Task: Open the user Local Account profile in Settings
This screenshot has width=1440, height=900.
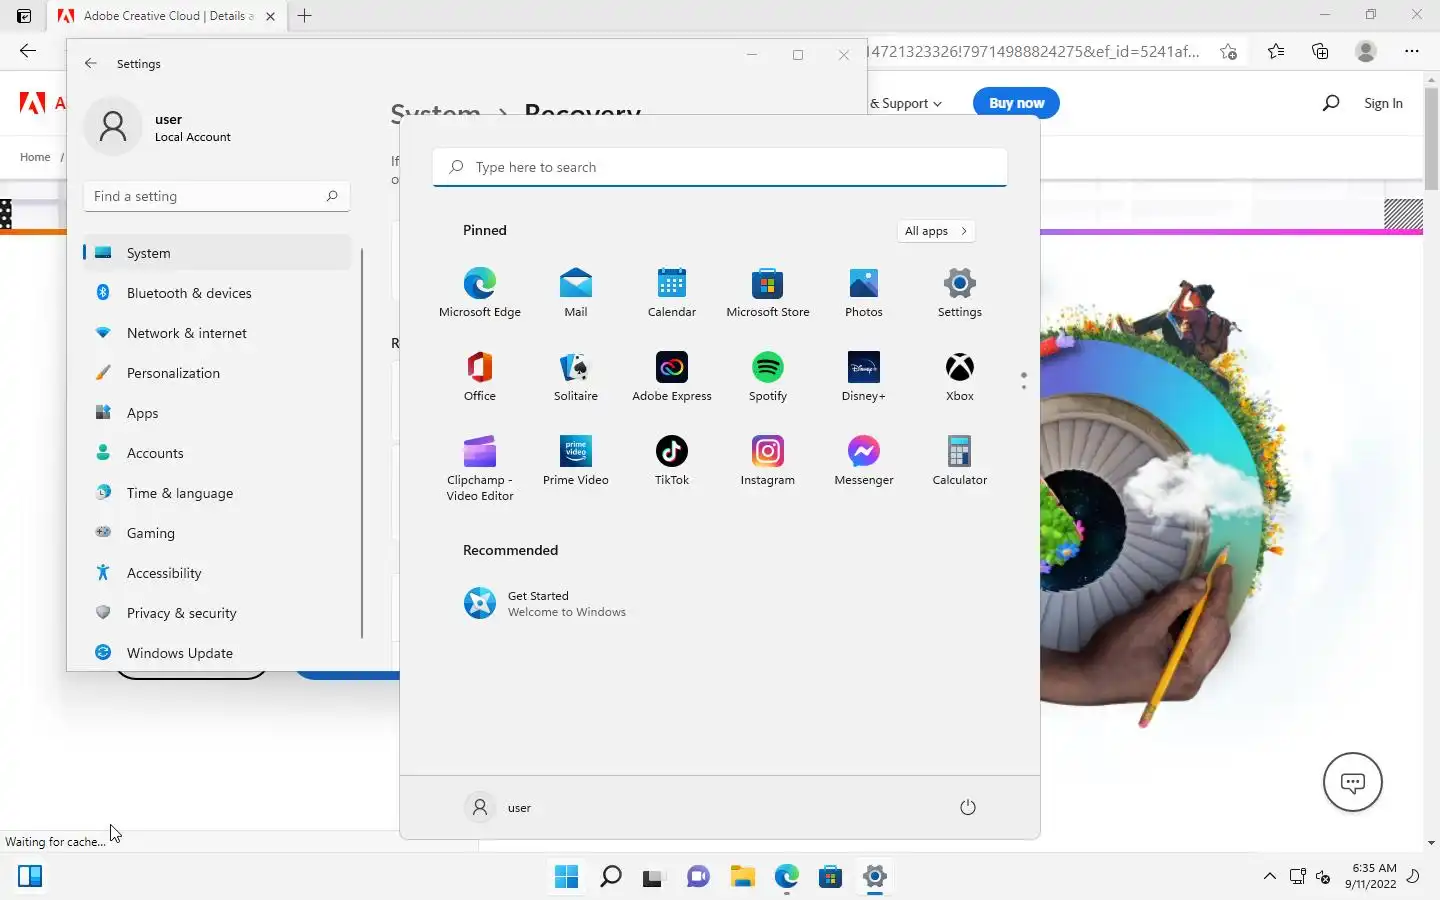Action: click(160, 127)
